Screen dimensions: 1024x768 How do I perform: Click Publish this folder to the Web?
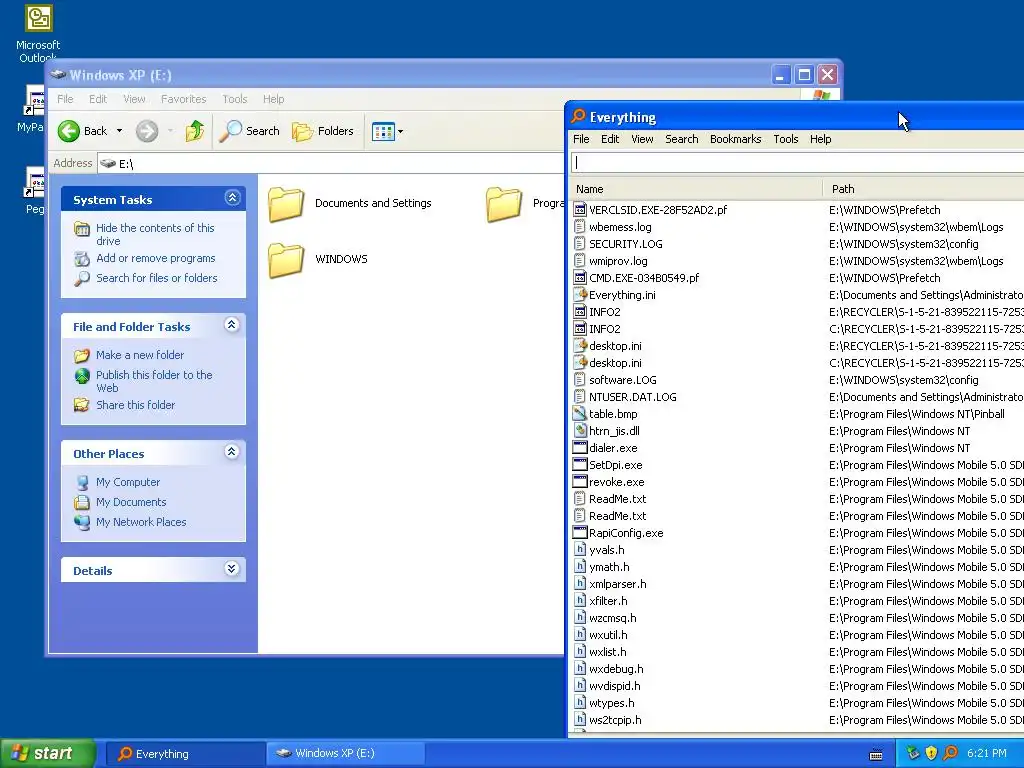coord(154,381)
